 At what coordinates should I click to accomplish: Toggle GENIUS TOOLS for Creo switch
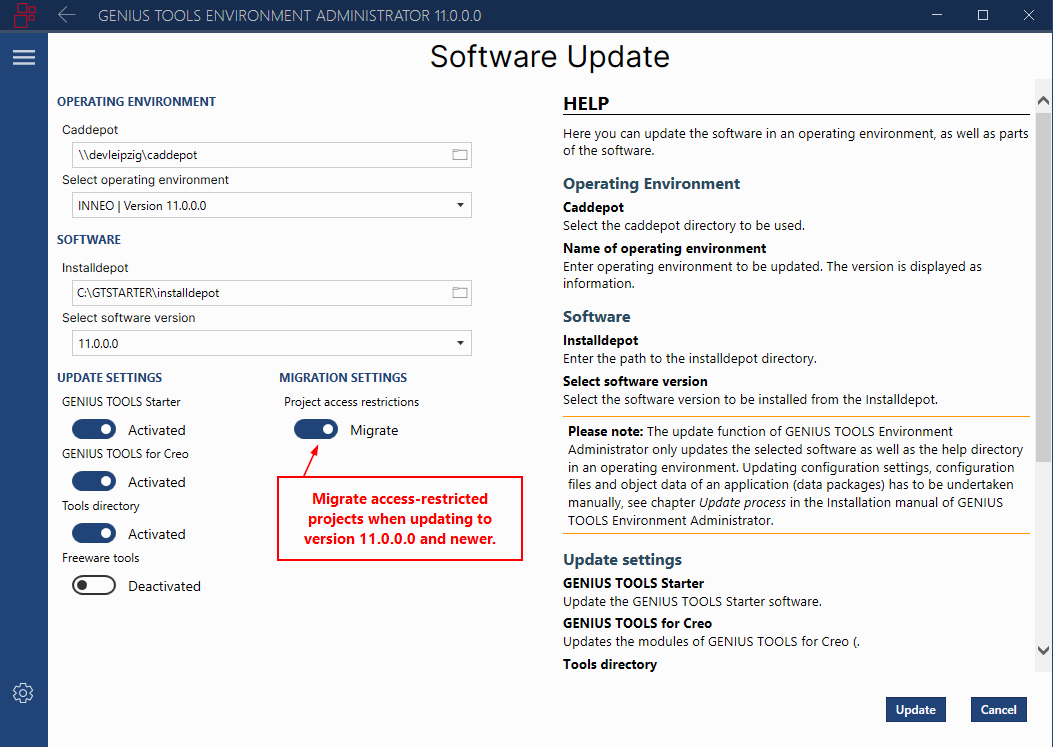[94, 482]
